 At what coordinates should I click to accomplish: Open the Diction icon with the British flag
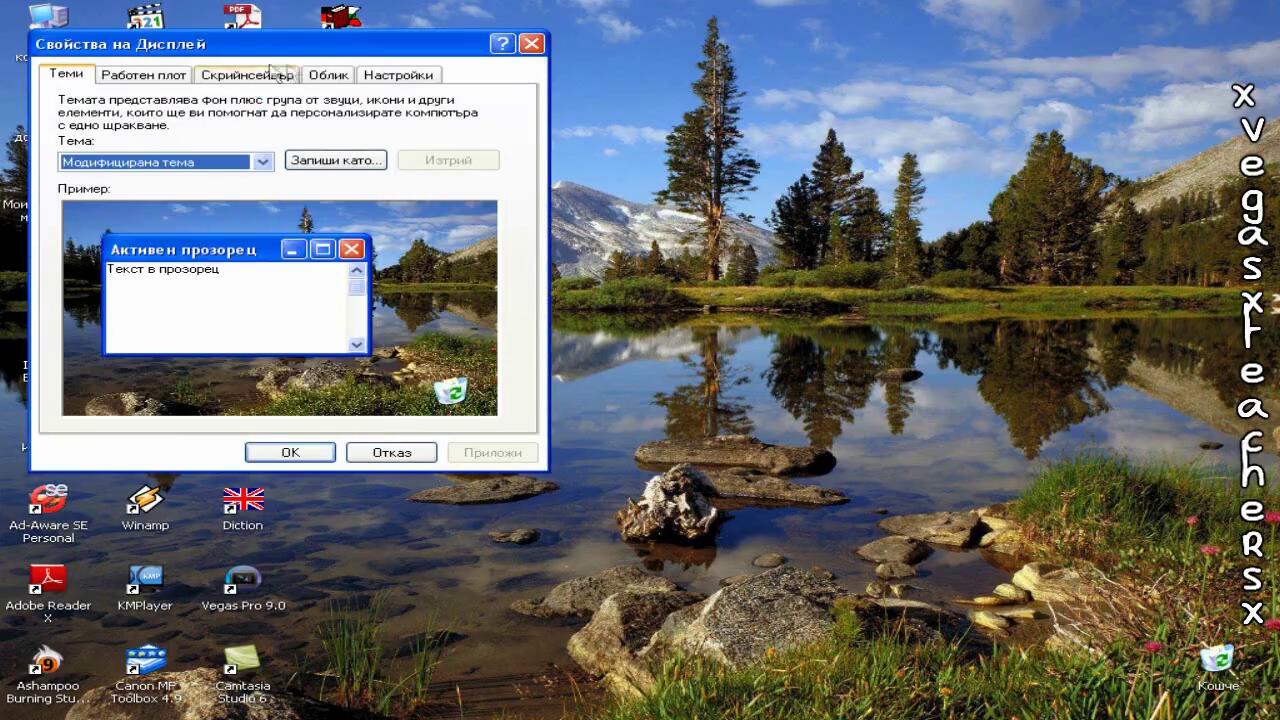(243, 500)
